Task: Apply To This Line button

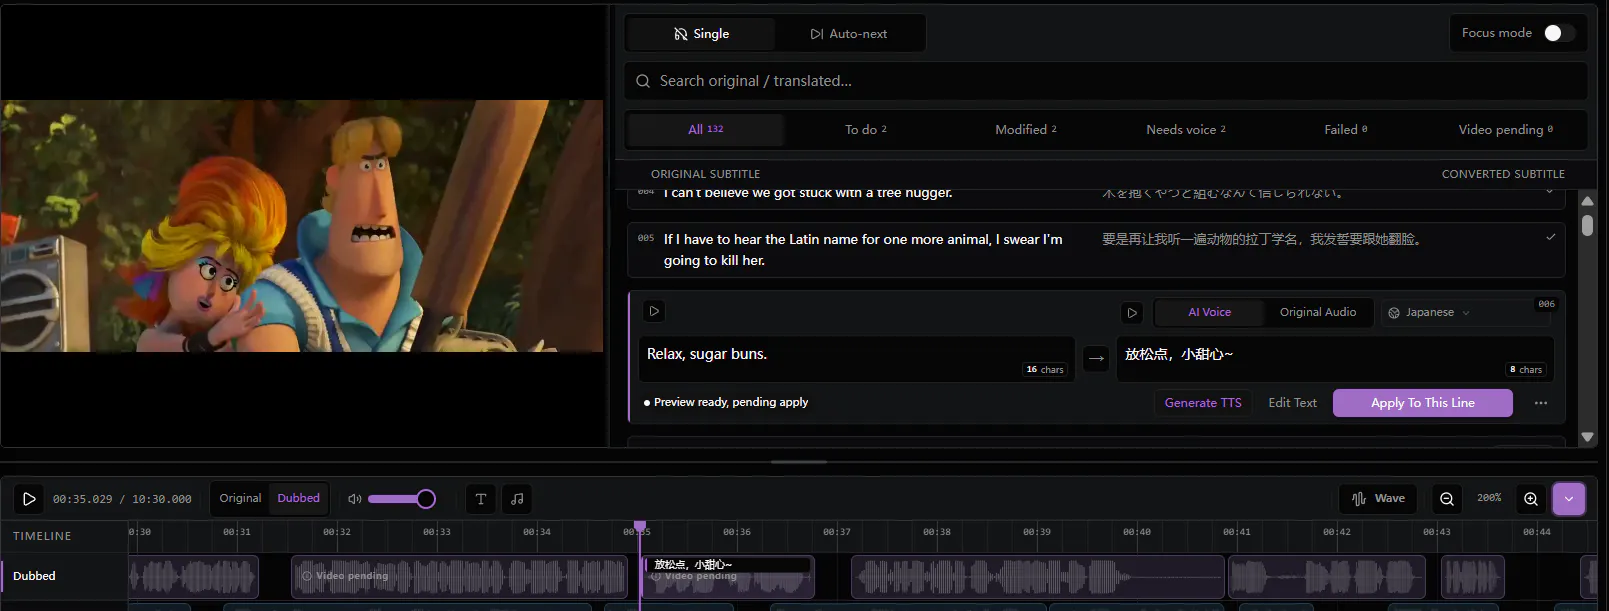Action: (1423, 403)
